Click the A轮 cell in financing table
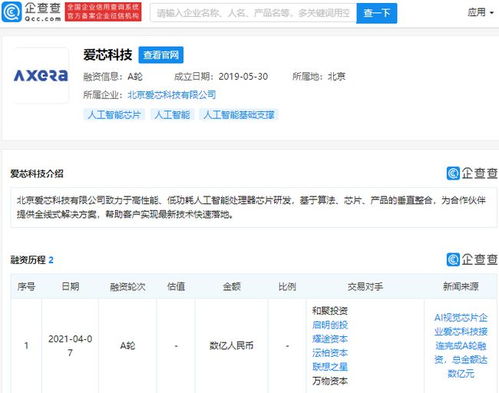Screen dimensions: 499x393 point(128,346)
